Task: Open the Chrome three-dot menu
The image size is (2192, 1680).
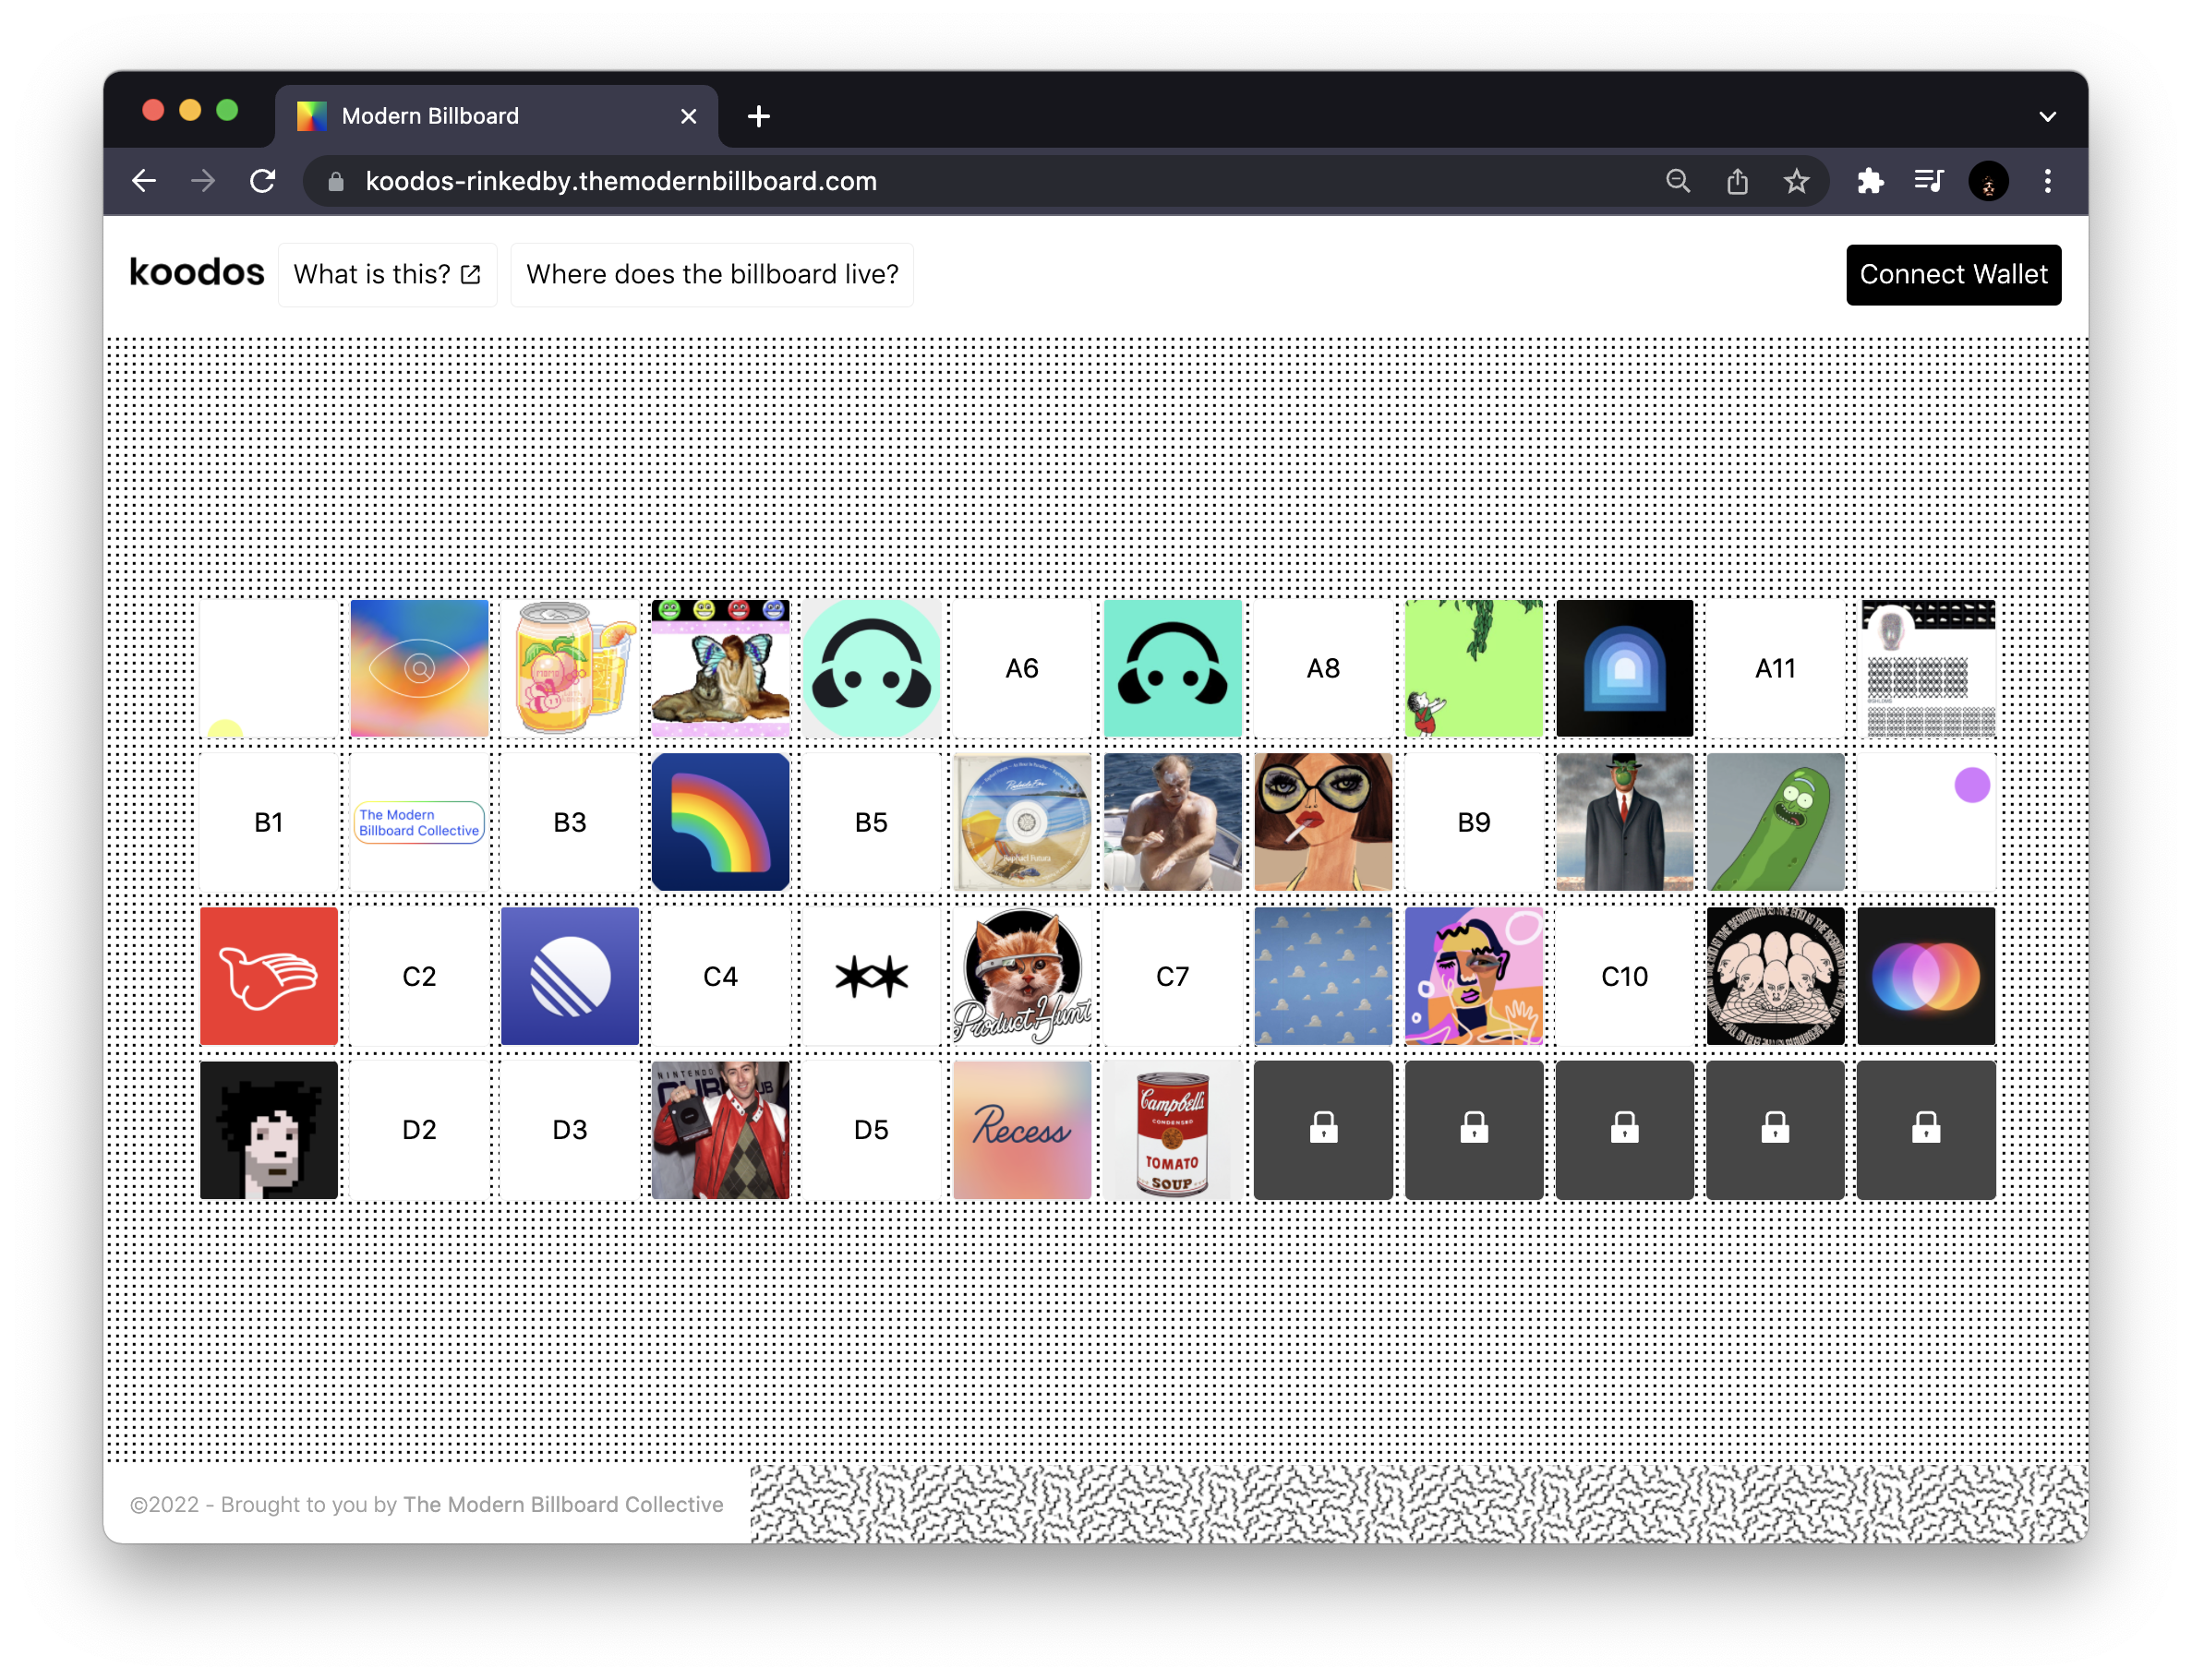Action: [2047, 181]
